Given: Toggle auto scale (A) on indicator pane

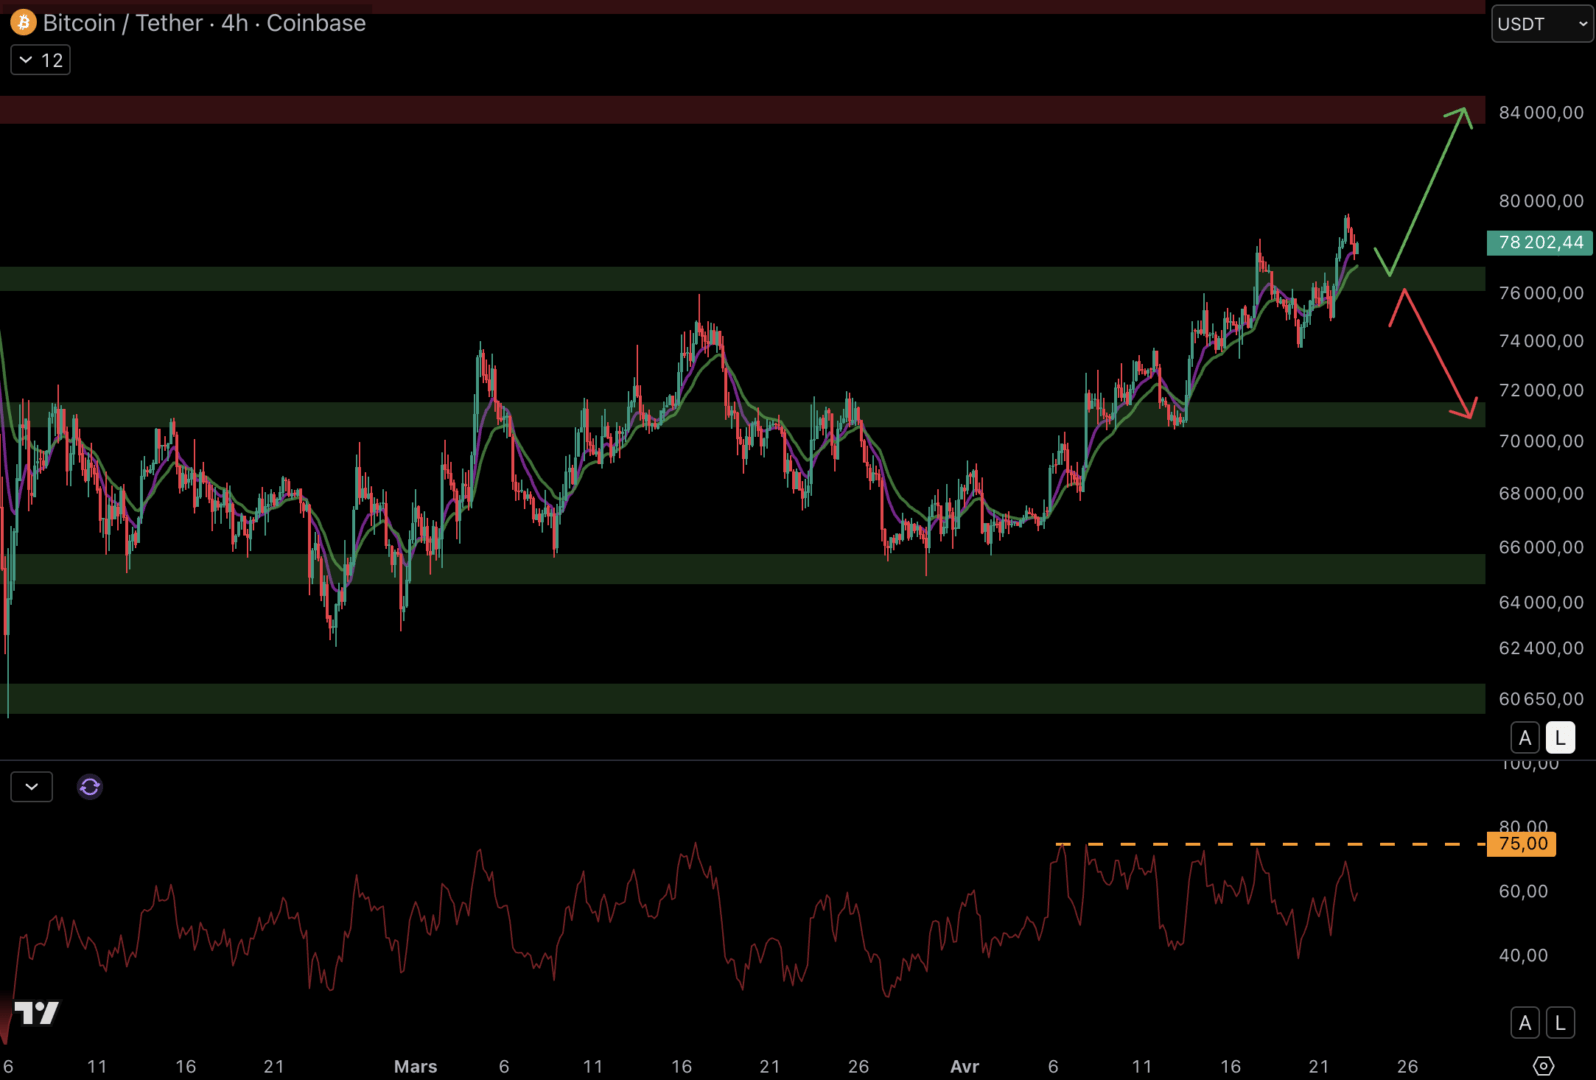Looking at the screenshot, I should [x=1524, y=1022].
